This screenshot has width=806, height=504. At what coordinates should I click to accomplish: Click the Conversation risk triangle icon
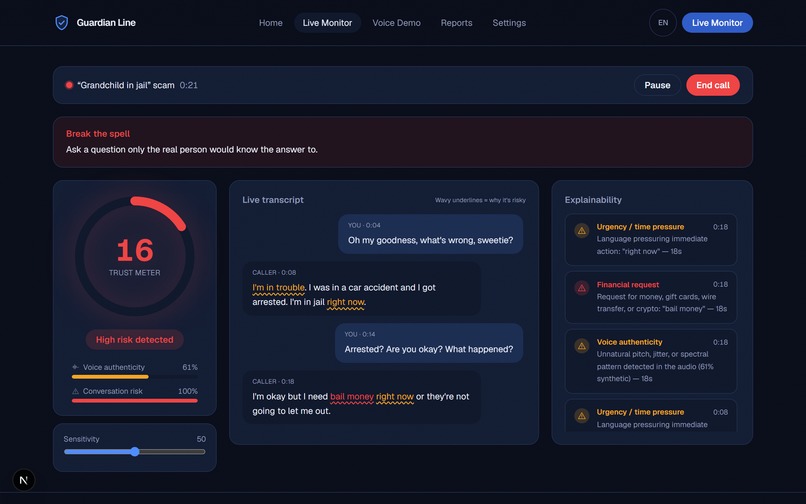pos(76,391)
